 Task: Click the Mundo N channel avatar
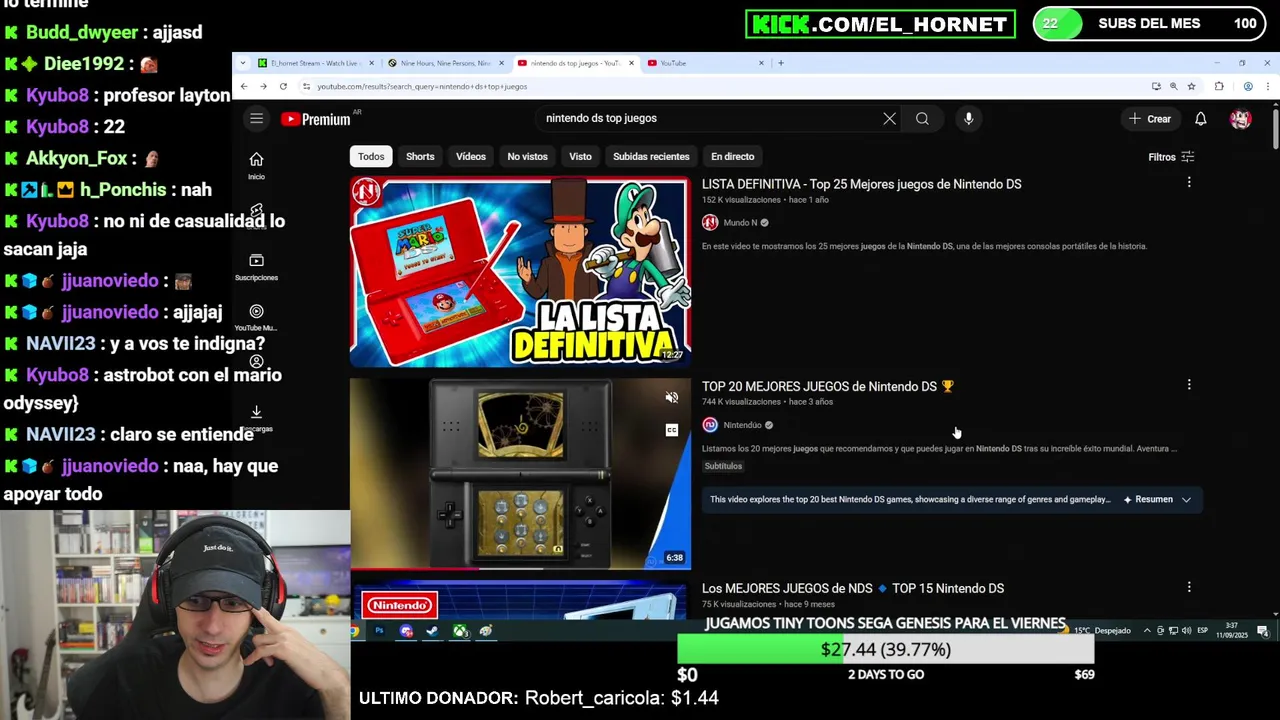click(x=710, y=223)
